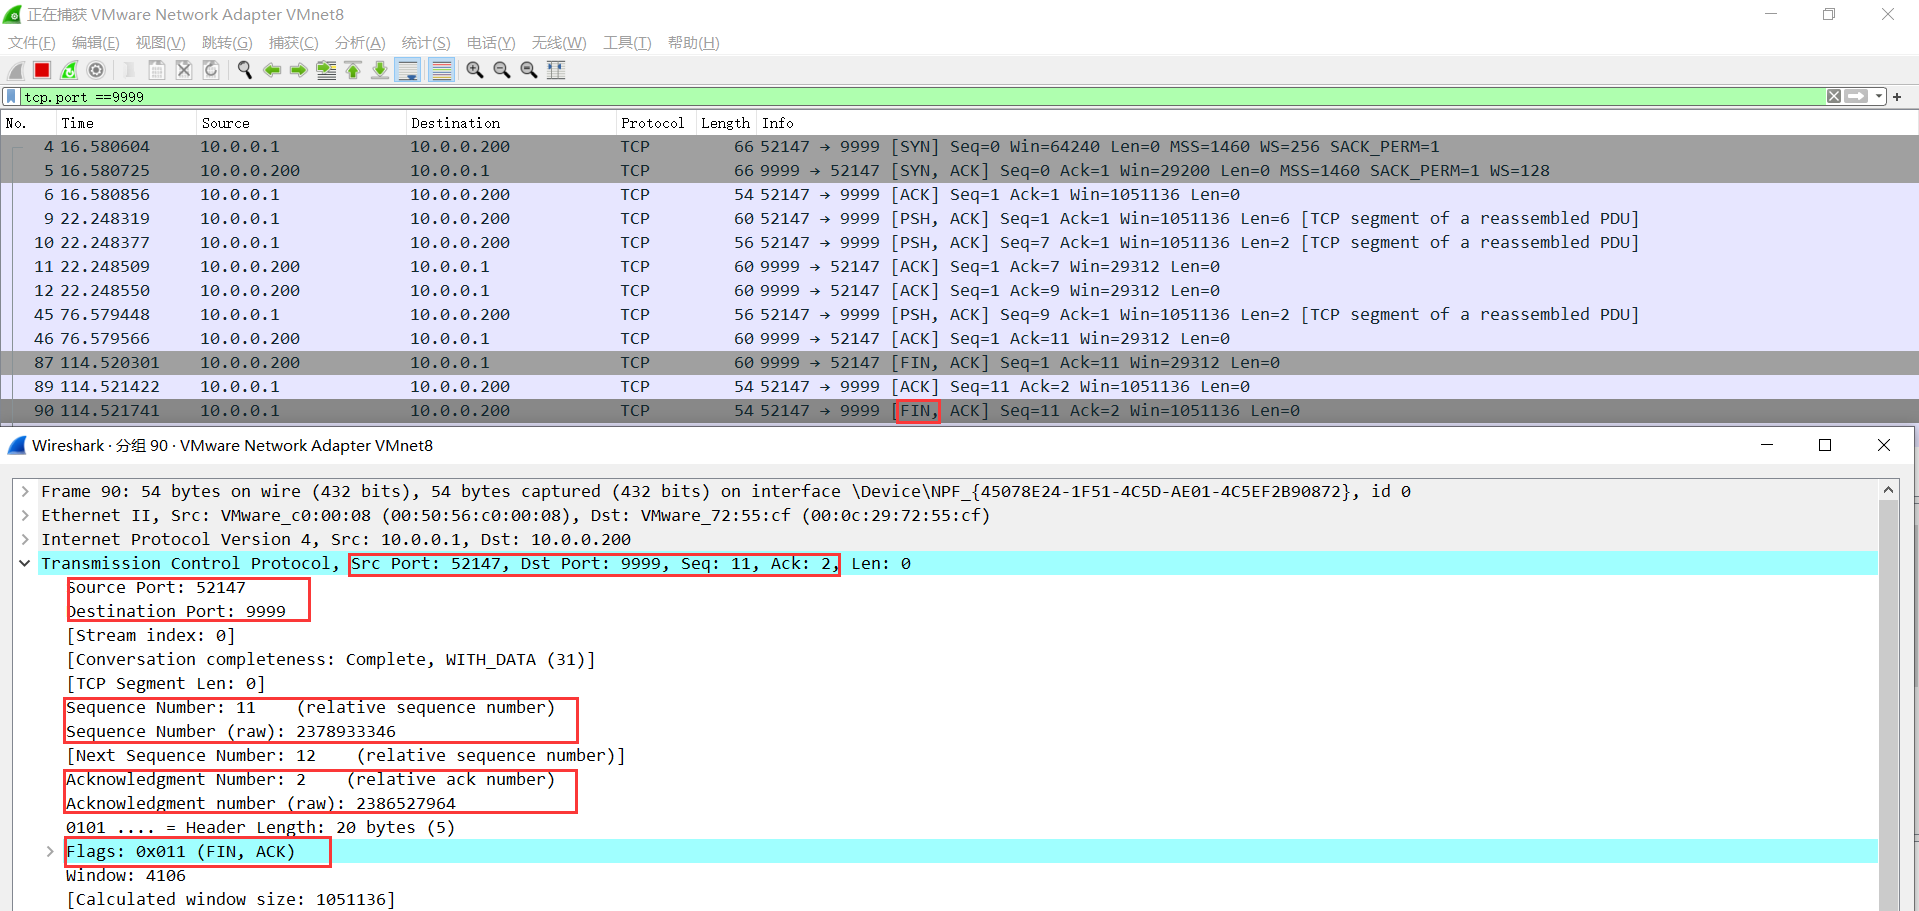Open the 分析(A) menu
The image size is (1919, 911).
coord(360,43)
